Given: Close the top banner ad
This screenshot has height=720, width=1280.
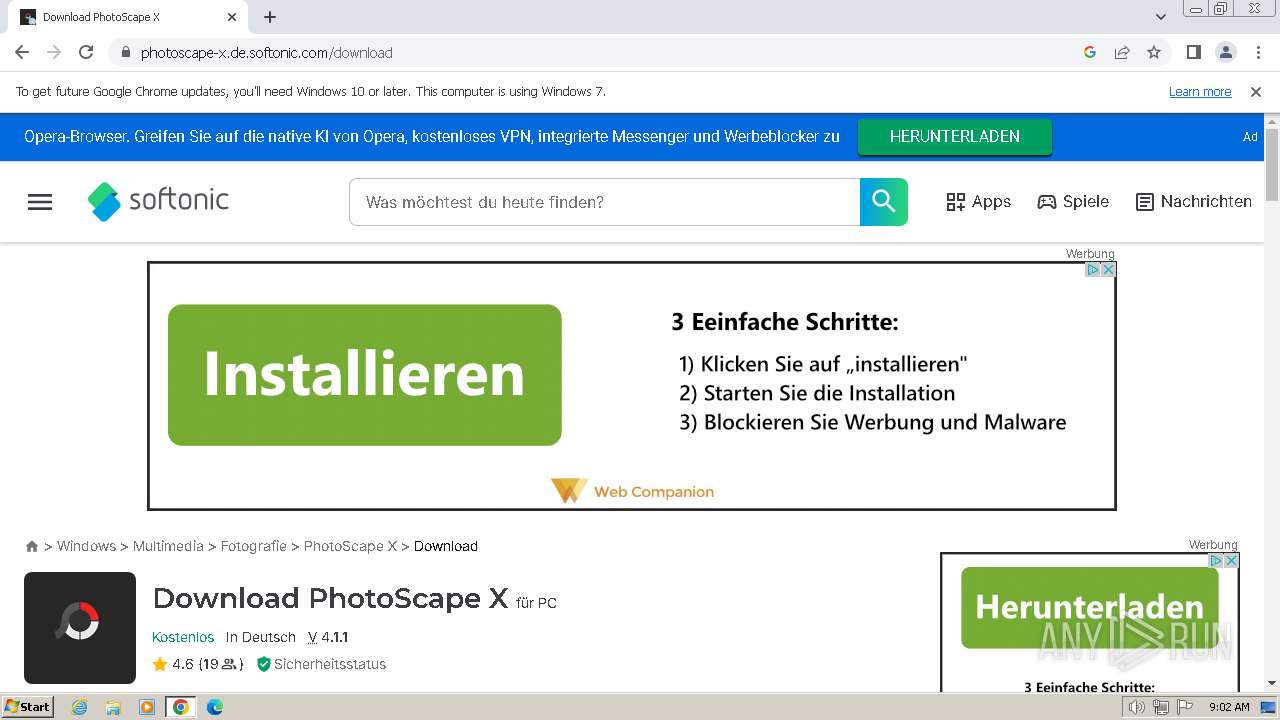Looking at the screenshot, I should 1108,270.
